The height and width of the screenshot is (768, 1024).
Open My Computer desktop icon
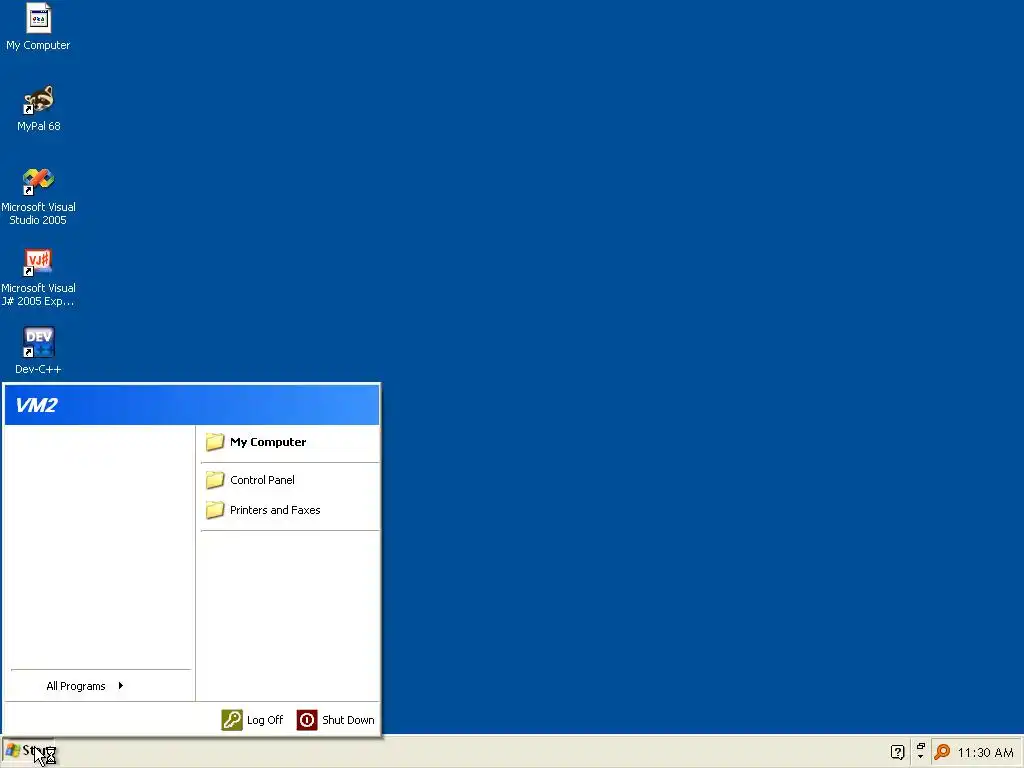[38, 27]
